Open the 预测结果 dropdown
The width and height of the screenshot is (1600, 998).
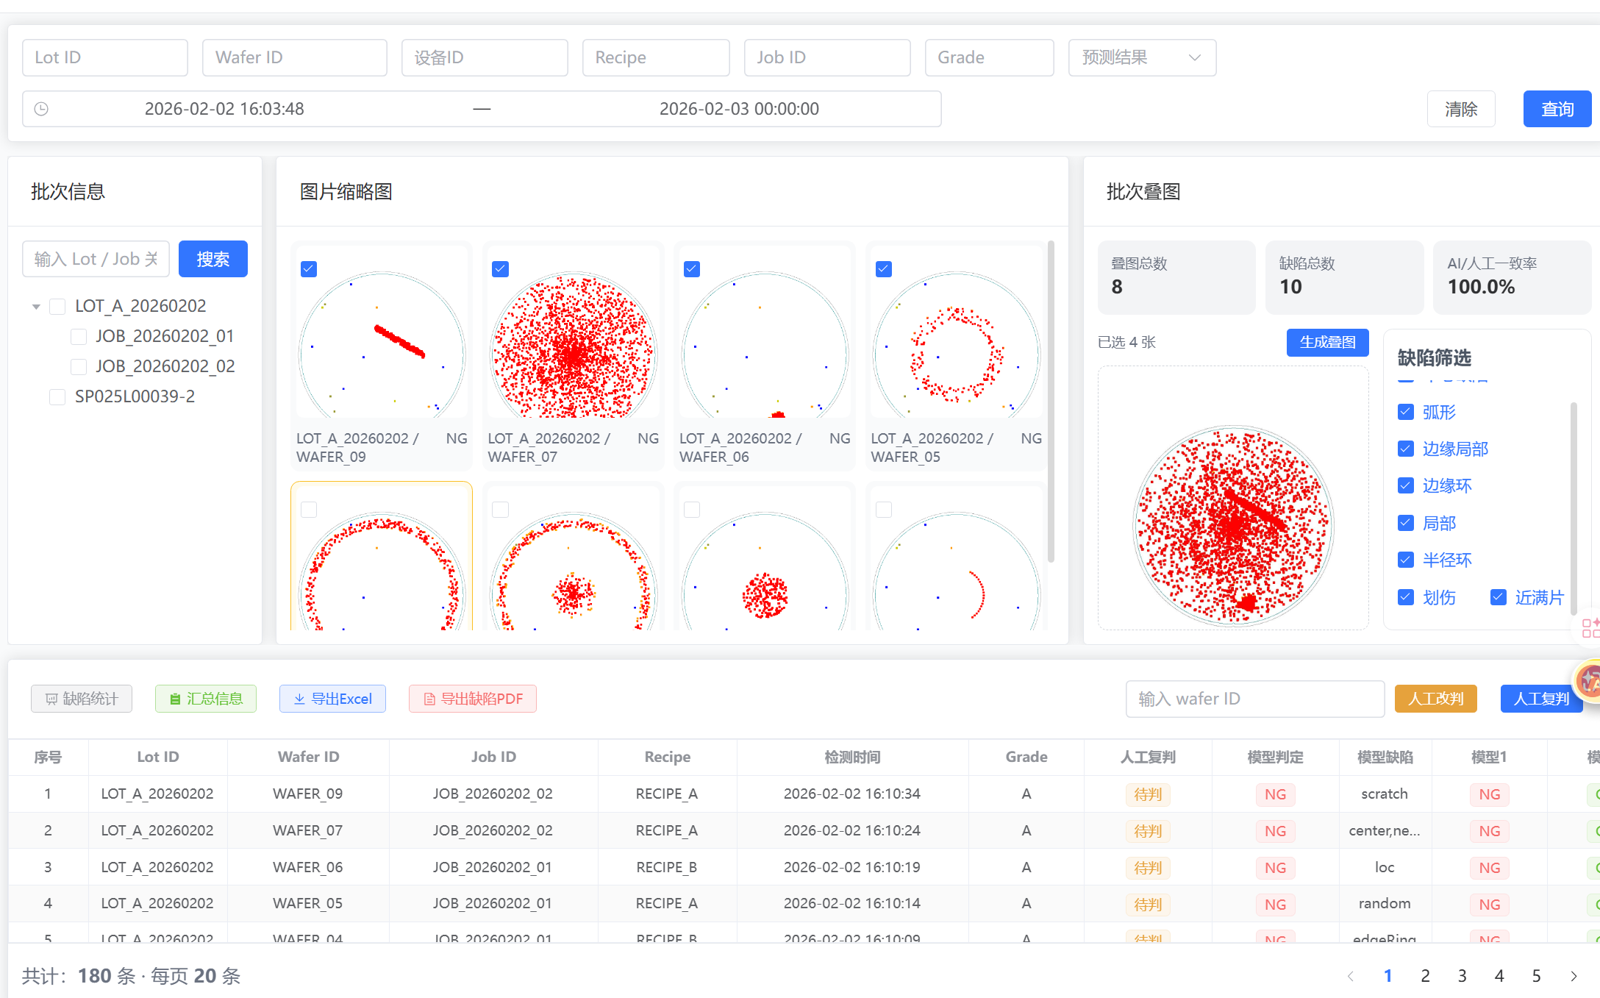(x=1142, y=58)
